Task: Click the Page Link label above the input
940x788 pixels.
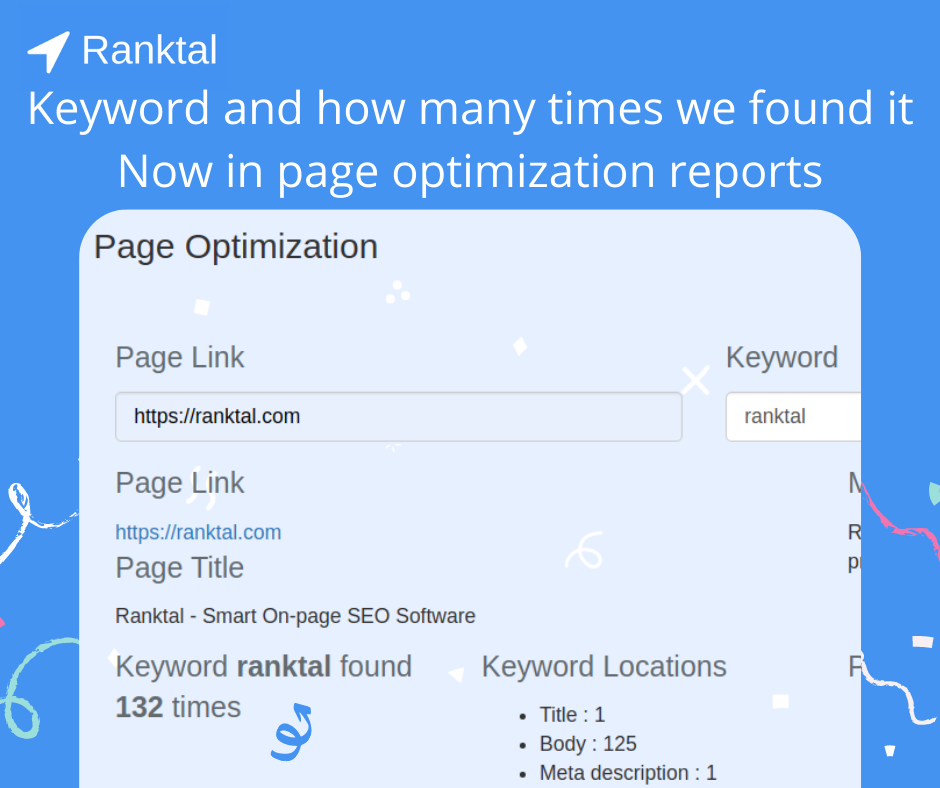Action: [x=180, y=358]
